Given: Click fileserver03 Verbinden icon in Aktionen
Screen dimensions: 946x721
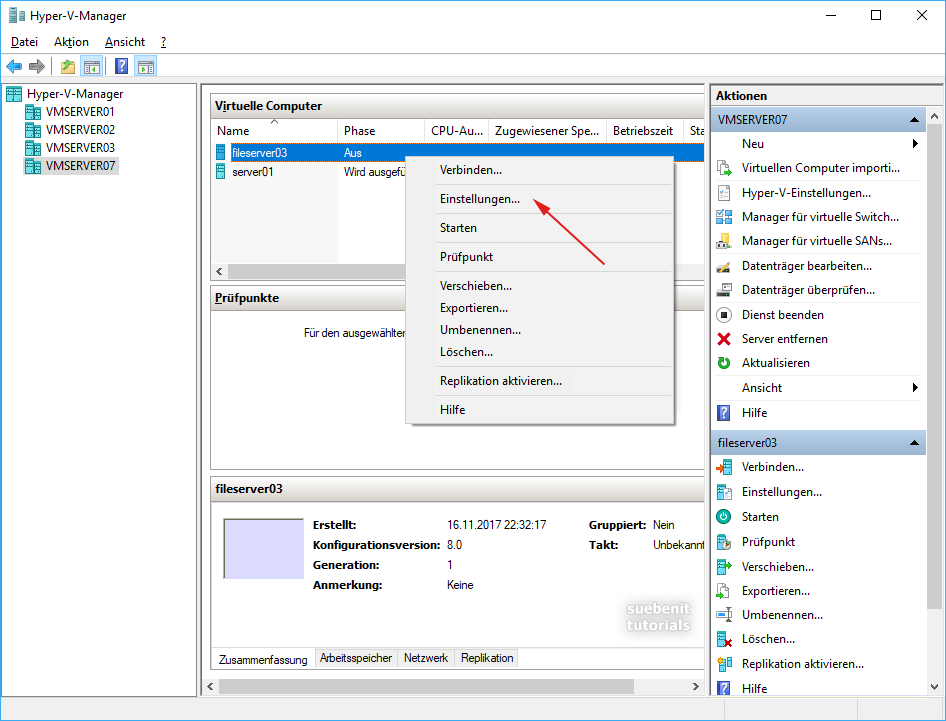Looking at the screenshot, I should point(724,467).
